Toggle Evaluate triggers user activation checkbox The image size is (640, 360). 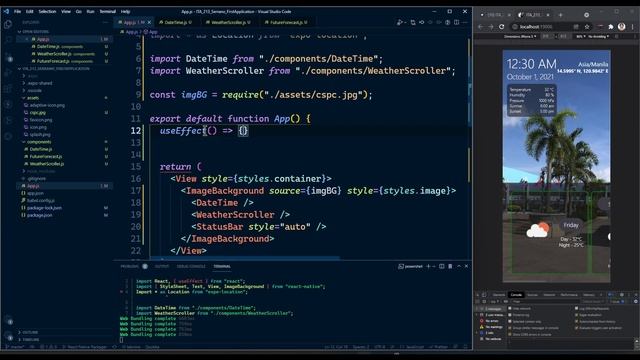(x=576, y=328)
